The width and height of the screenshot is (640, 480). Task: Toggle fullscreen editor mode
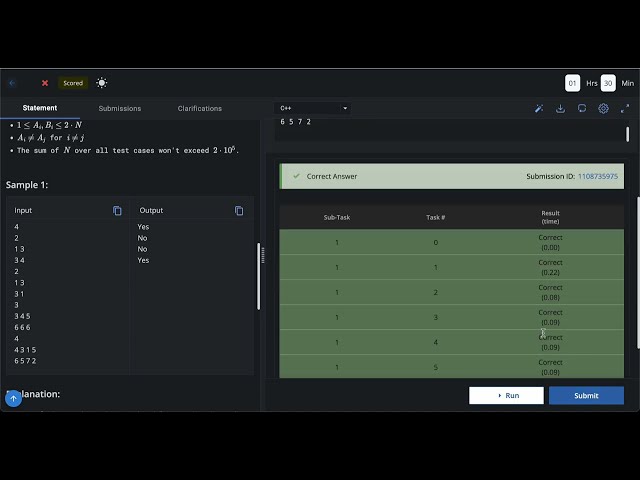point(626,108)
